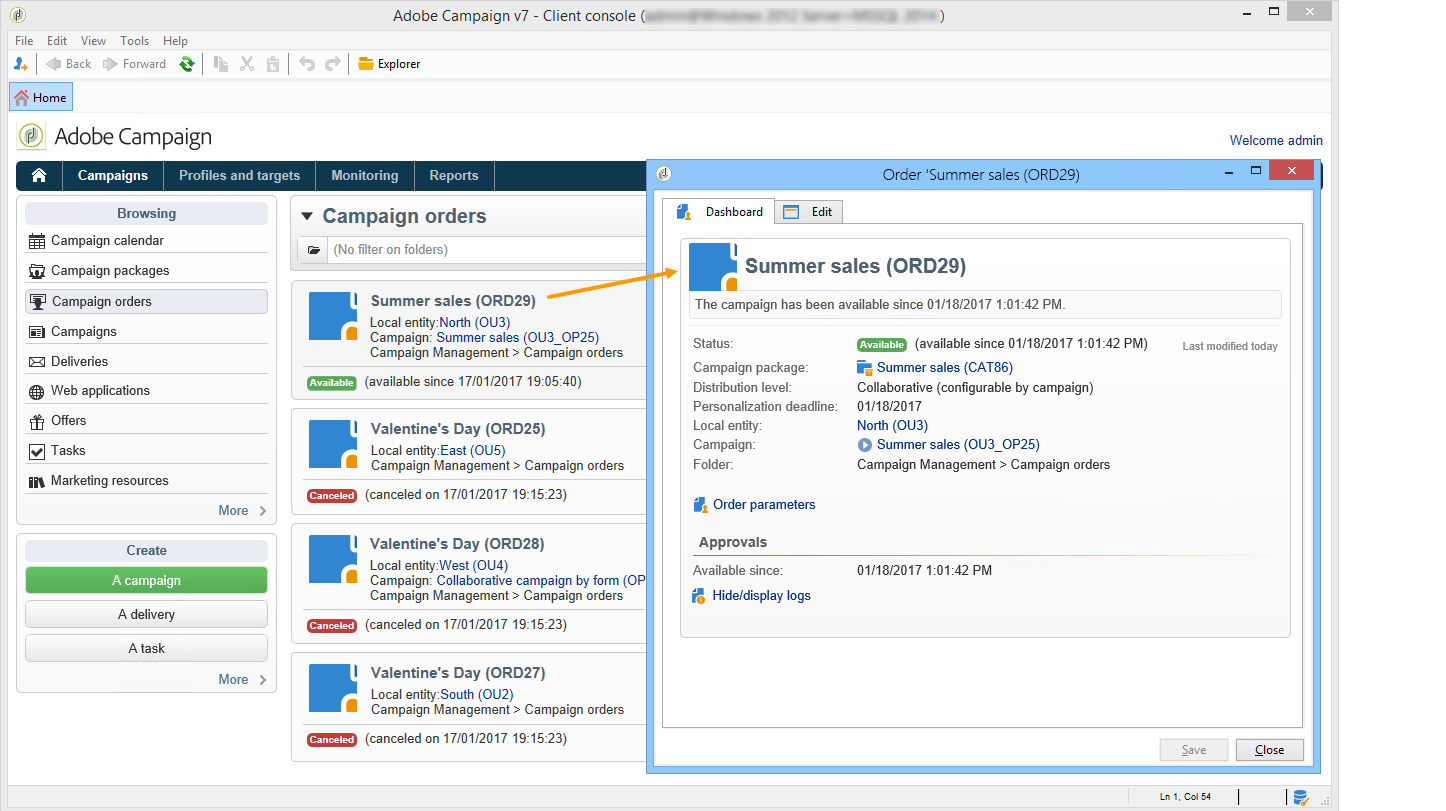Click the refresh icon in the toolbar
The image size is (1446, 811).
pos(187,64)
